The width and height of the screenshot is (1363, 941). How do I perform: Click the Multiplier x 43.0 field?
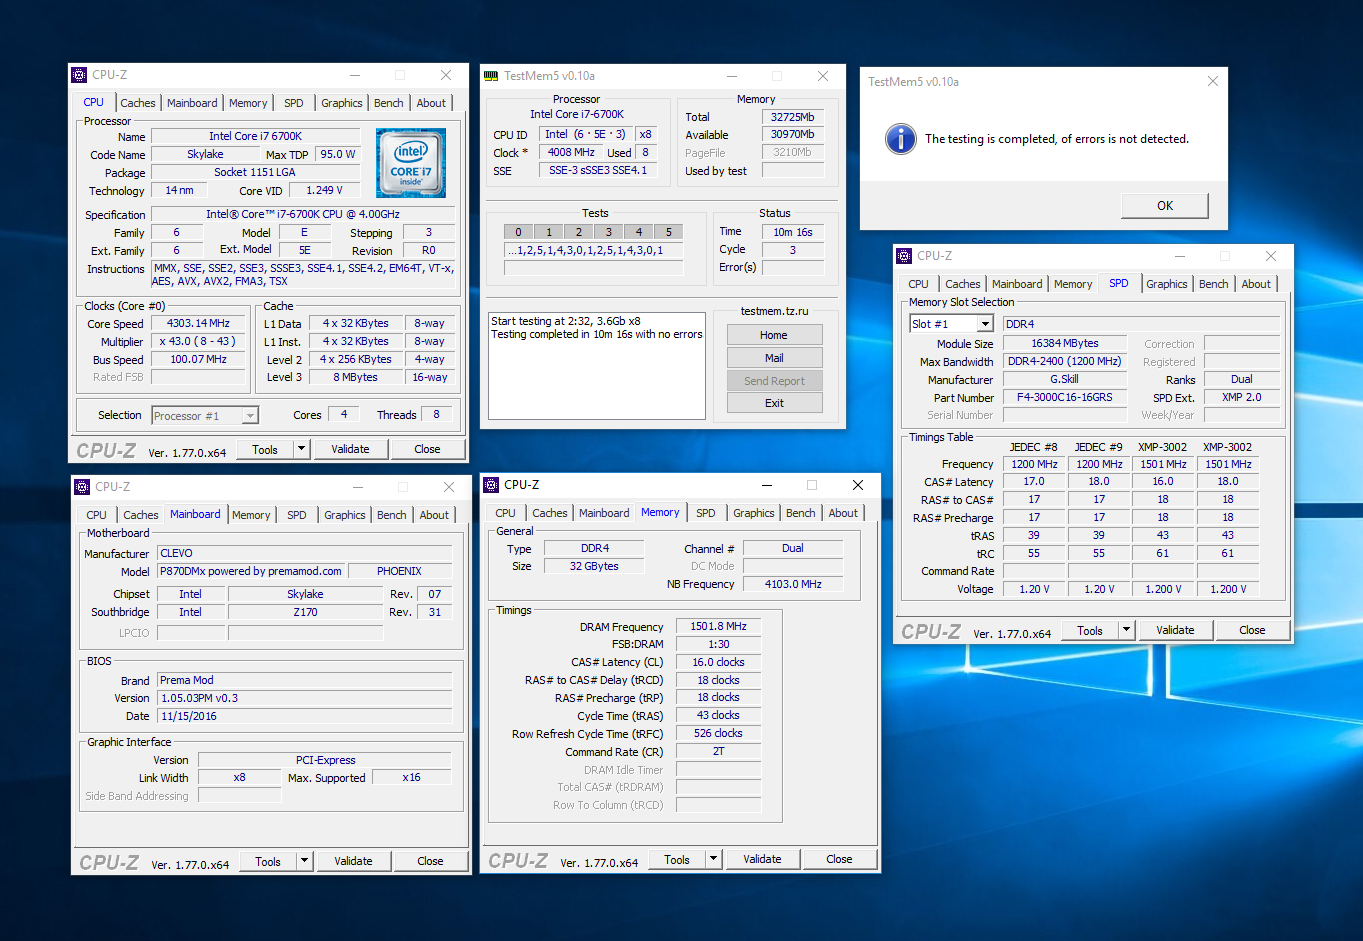point(198,342)
